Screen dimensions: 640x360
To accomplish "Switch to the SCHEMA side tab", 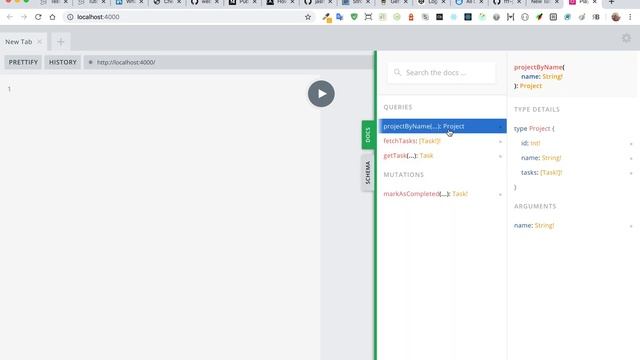I will click(x=368, y=173).
